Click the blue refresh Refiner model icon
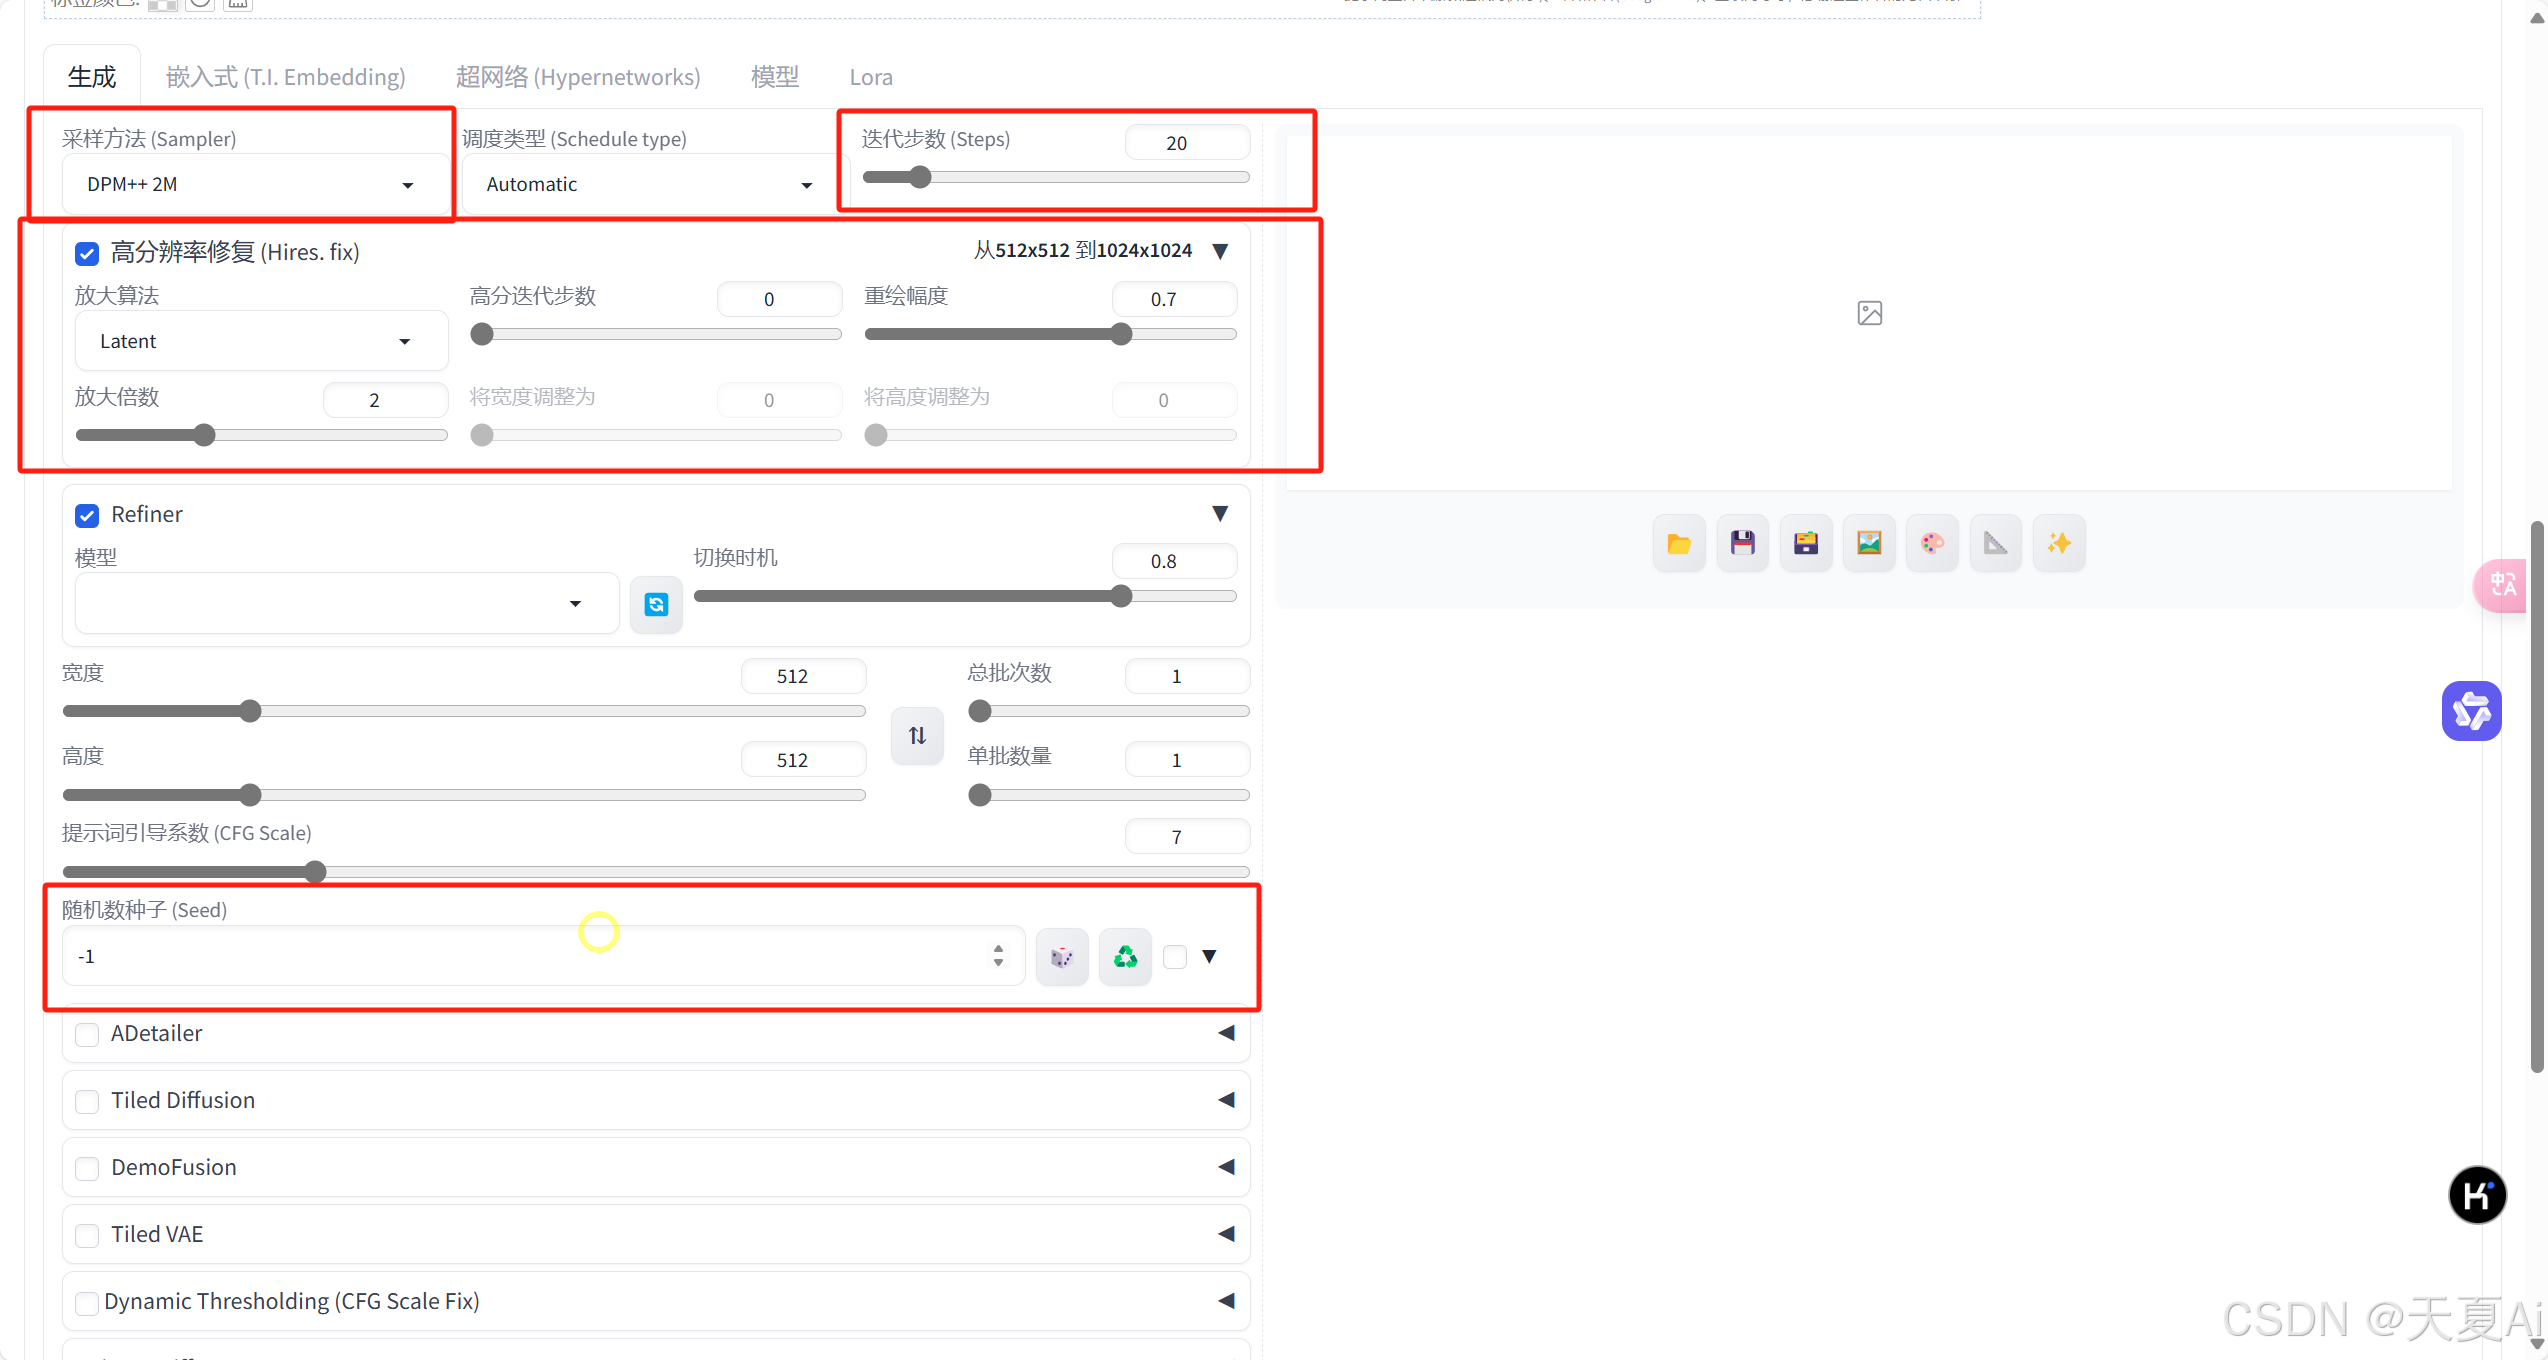This screenshot has width=2548, height=1360. [x=656, y=604]
